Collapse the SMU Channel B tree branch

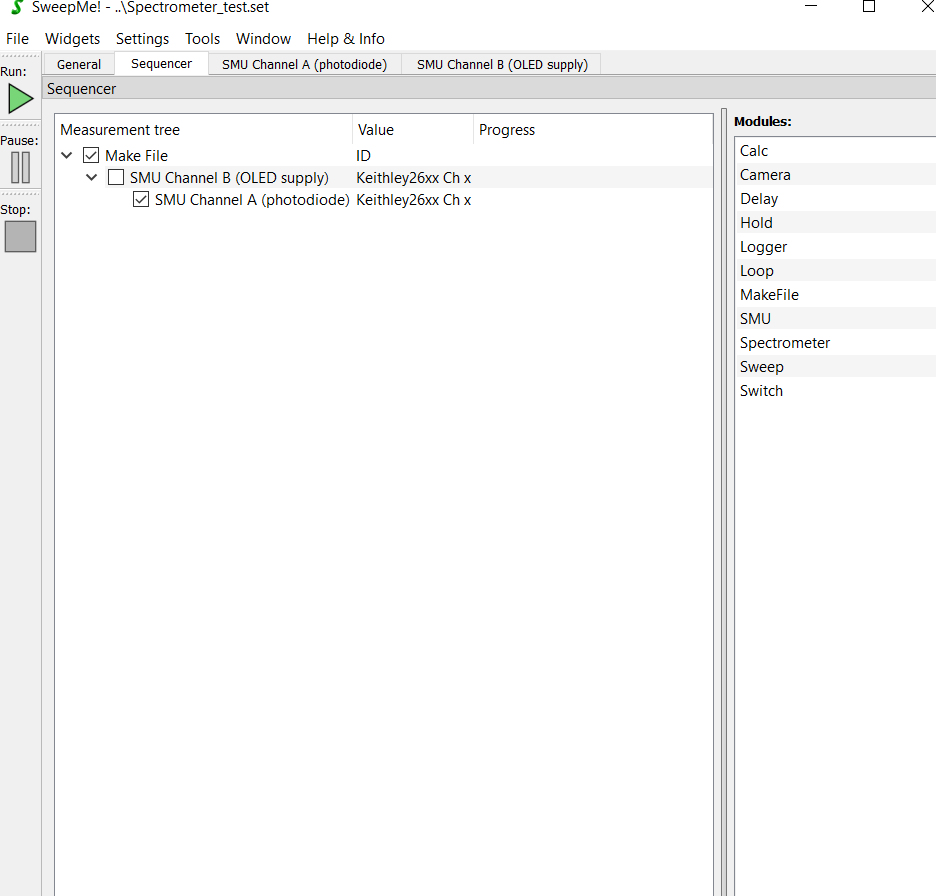[91, 178]
